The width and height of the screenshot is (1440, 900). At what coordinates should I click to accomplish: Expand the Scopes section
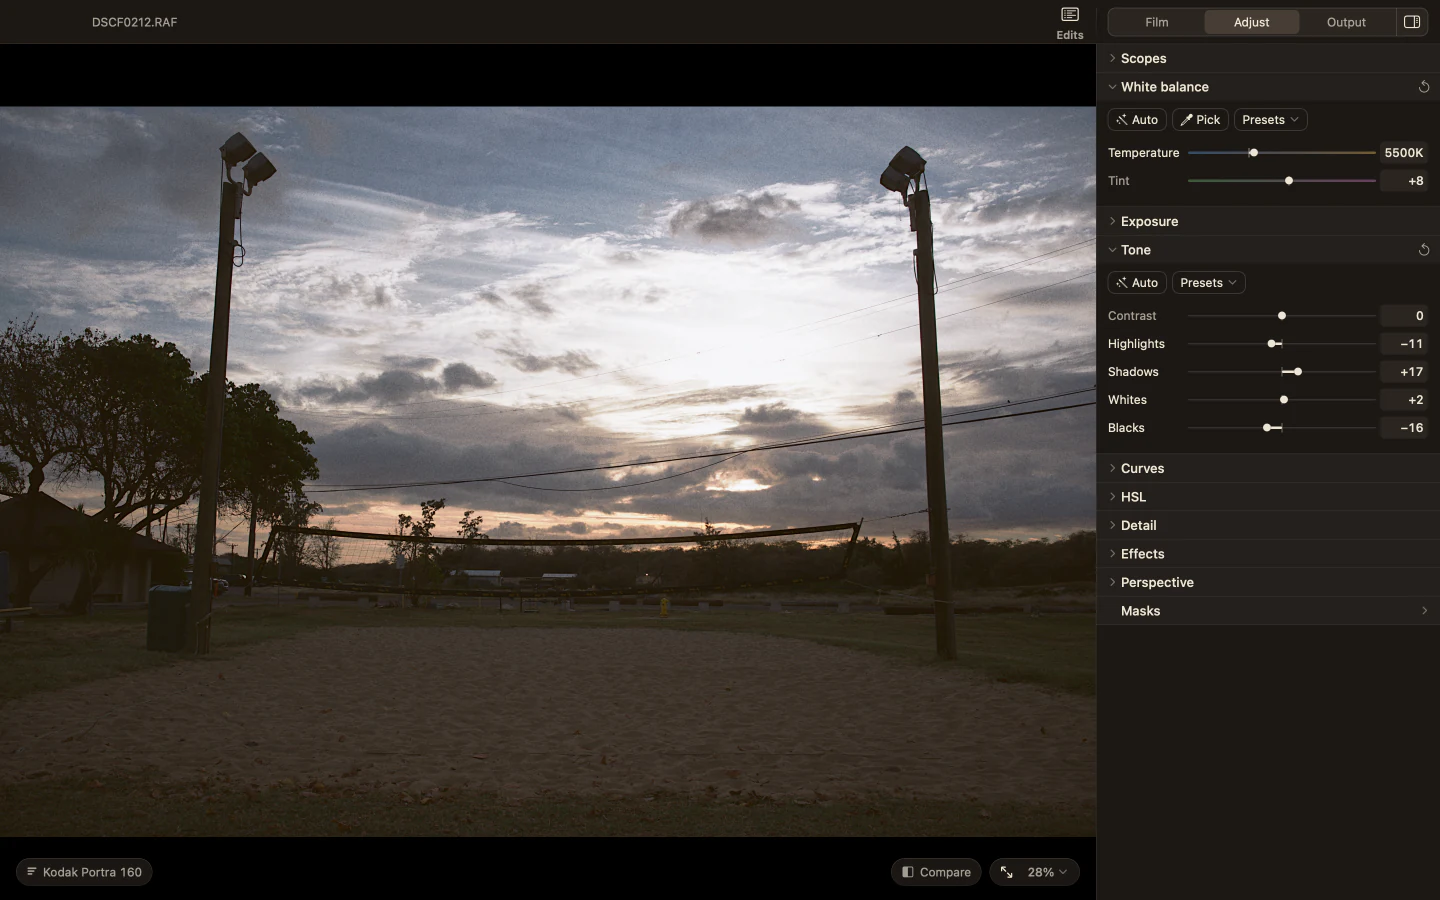(x=1268, y=58)
